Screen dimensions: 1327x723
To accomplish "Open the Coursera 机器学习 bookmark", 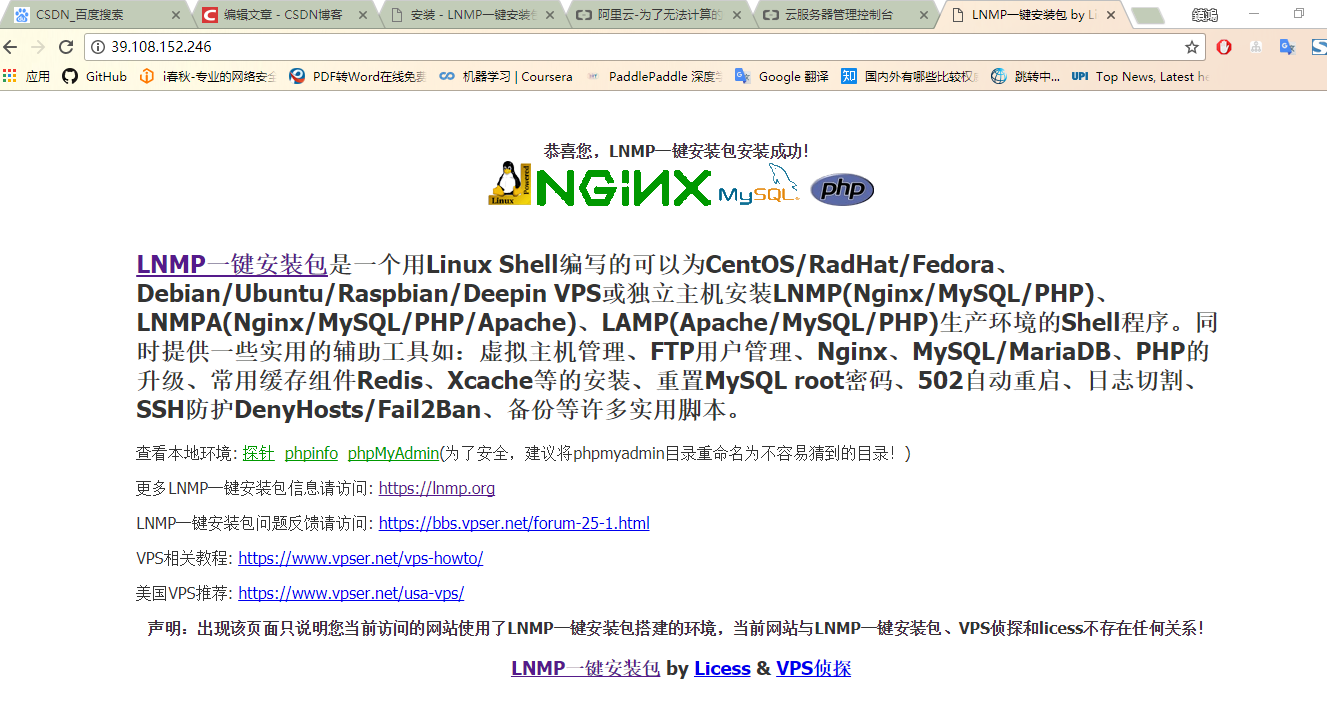I will coord(505,76).
